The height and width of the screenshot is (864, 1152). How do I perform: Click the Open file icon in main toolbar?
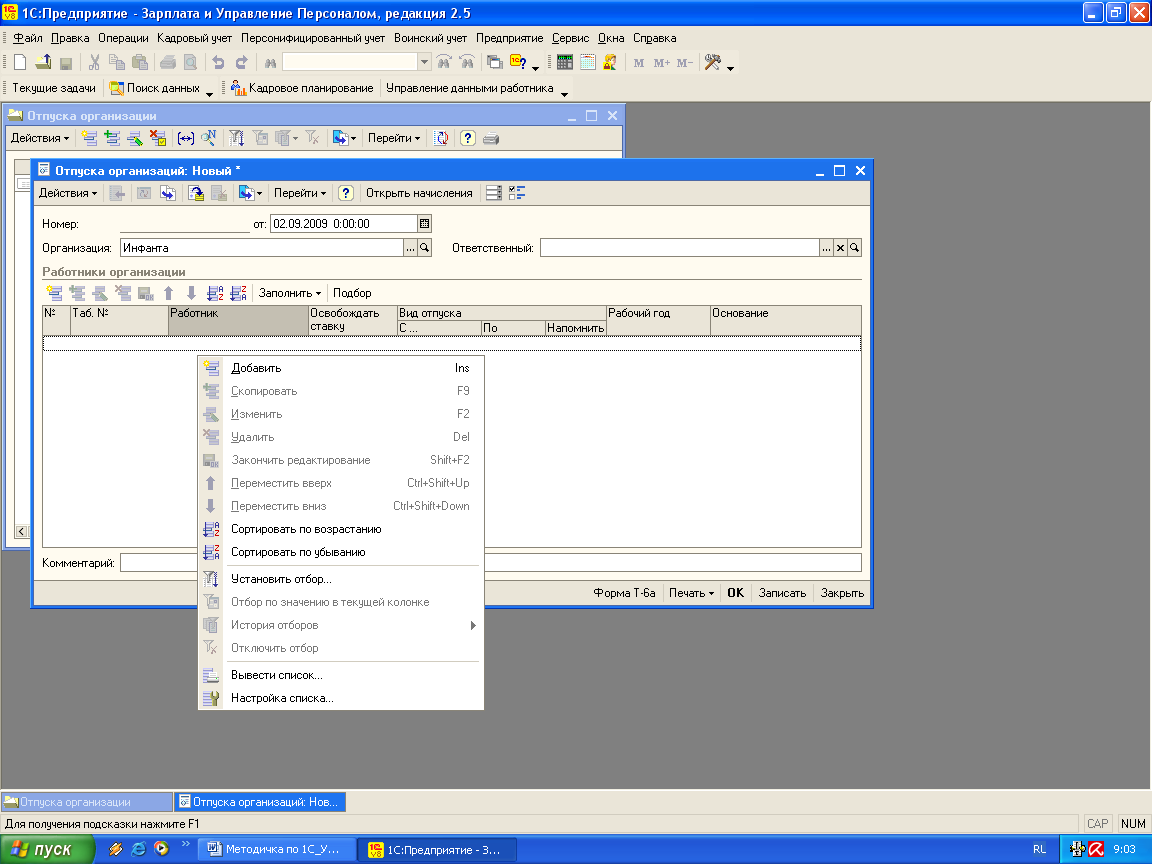pos(43,62)
